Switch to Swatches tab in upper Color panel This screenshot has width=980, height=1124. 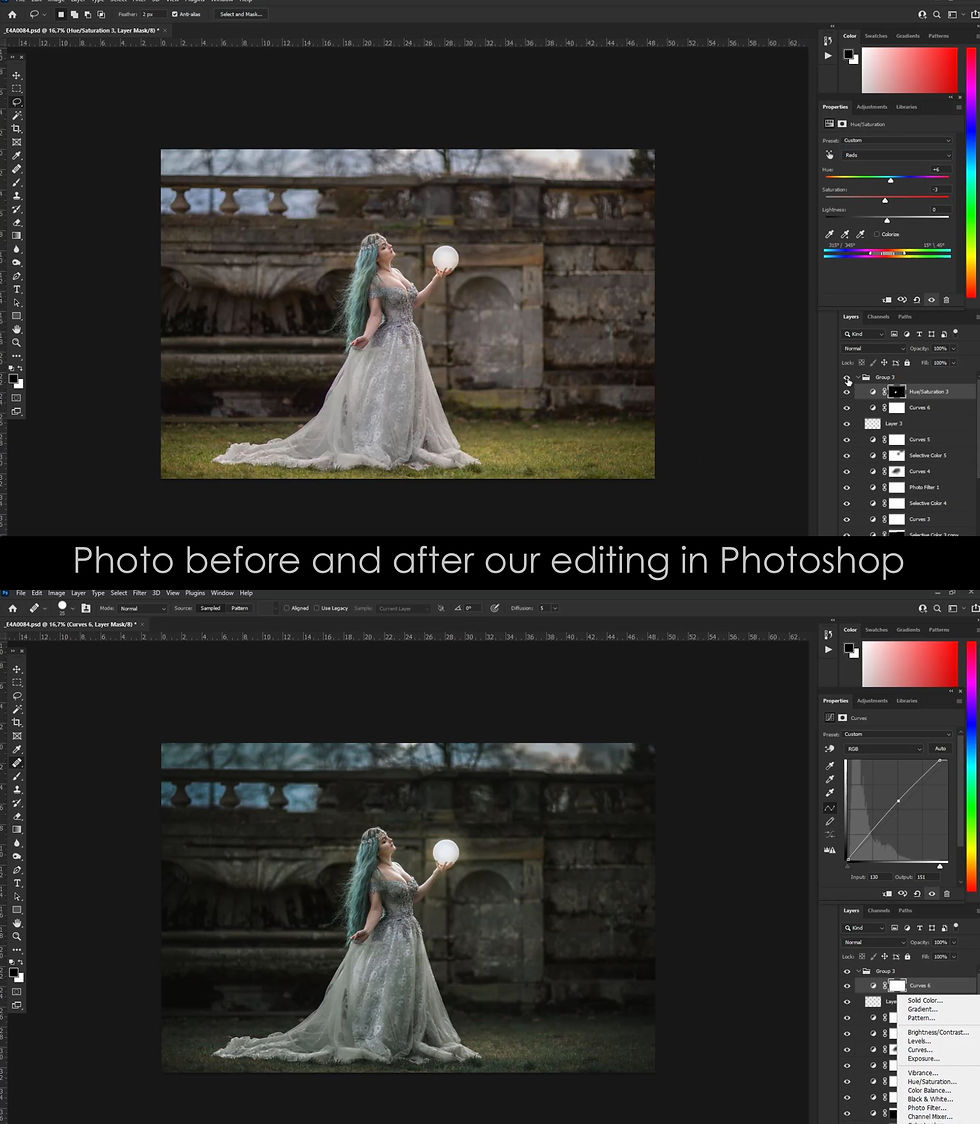pos(876,36)
